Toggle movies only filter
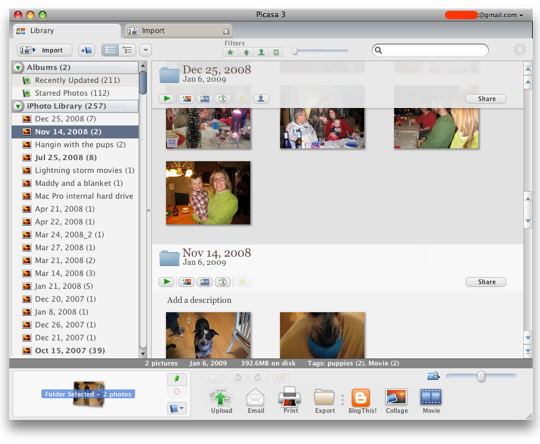 coord(276,52)
